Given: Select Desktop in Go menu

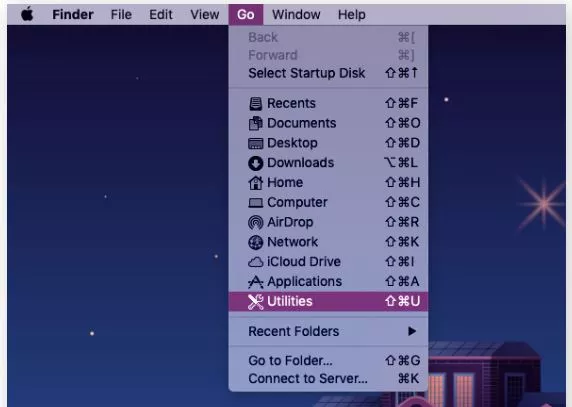Looking at the screenshot, I should pyautogui.click(x=328, y=143).
